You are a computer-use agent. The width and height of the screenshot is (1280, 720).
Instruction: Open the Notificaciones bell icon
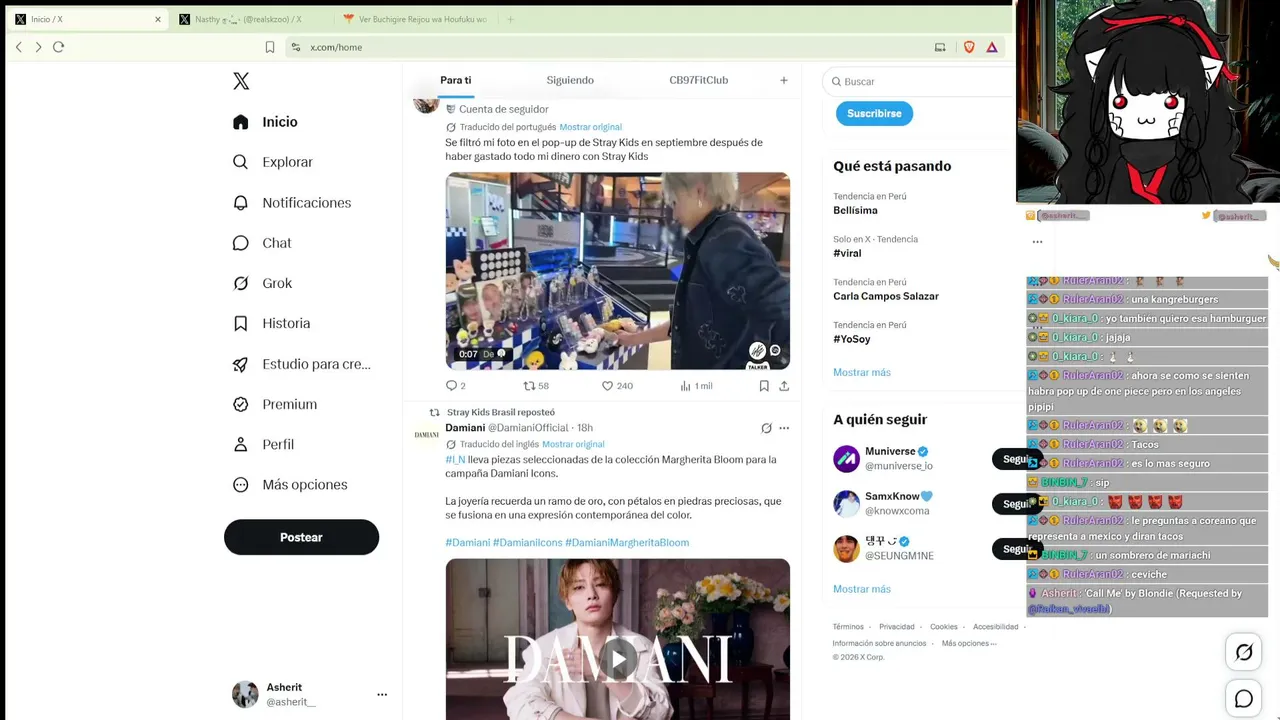pyautogui.click(x=240, y=203)
